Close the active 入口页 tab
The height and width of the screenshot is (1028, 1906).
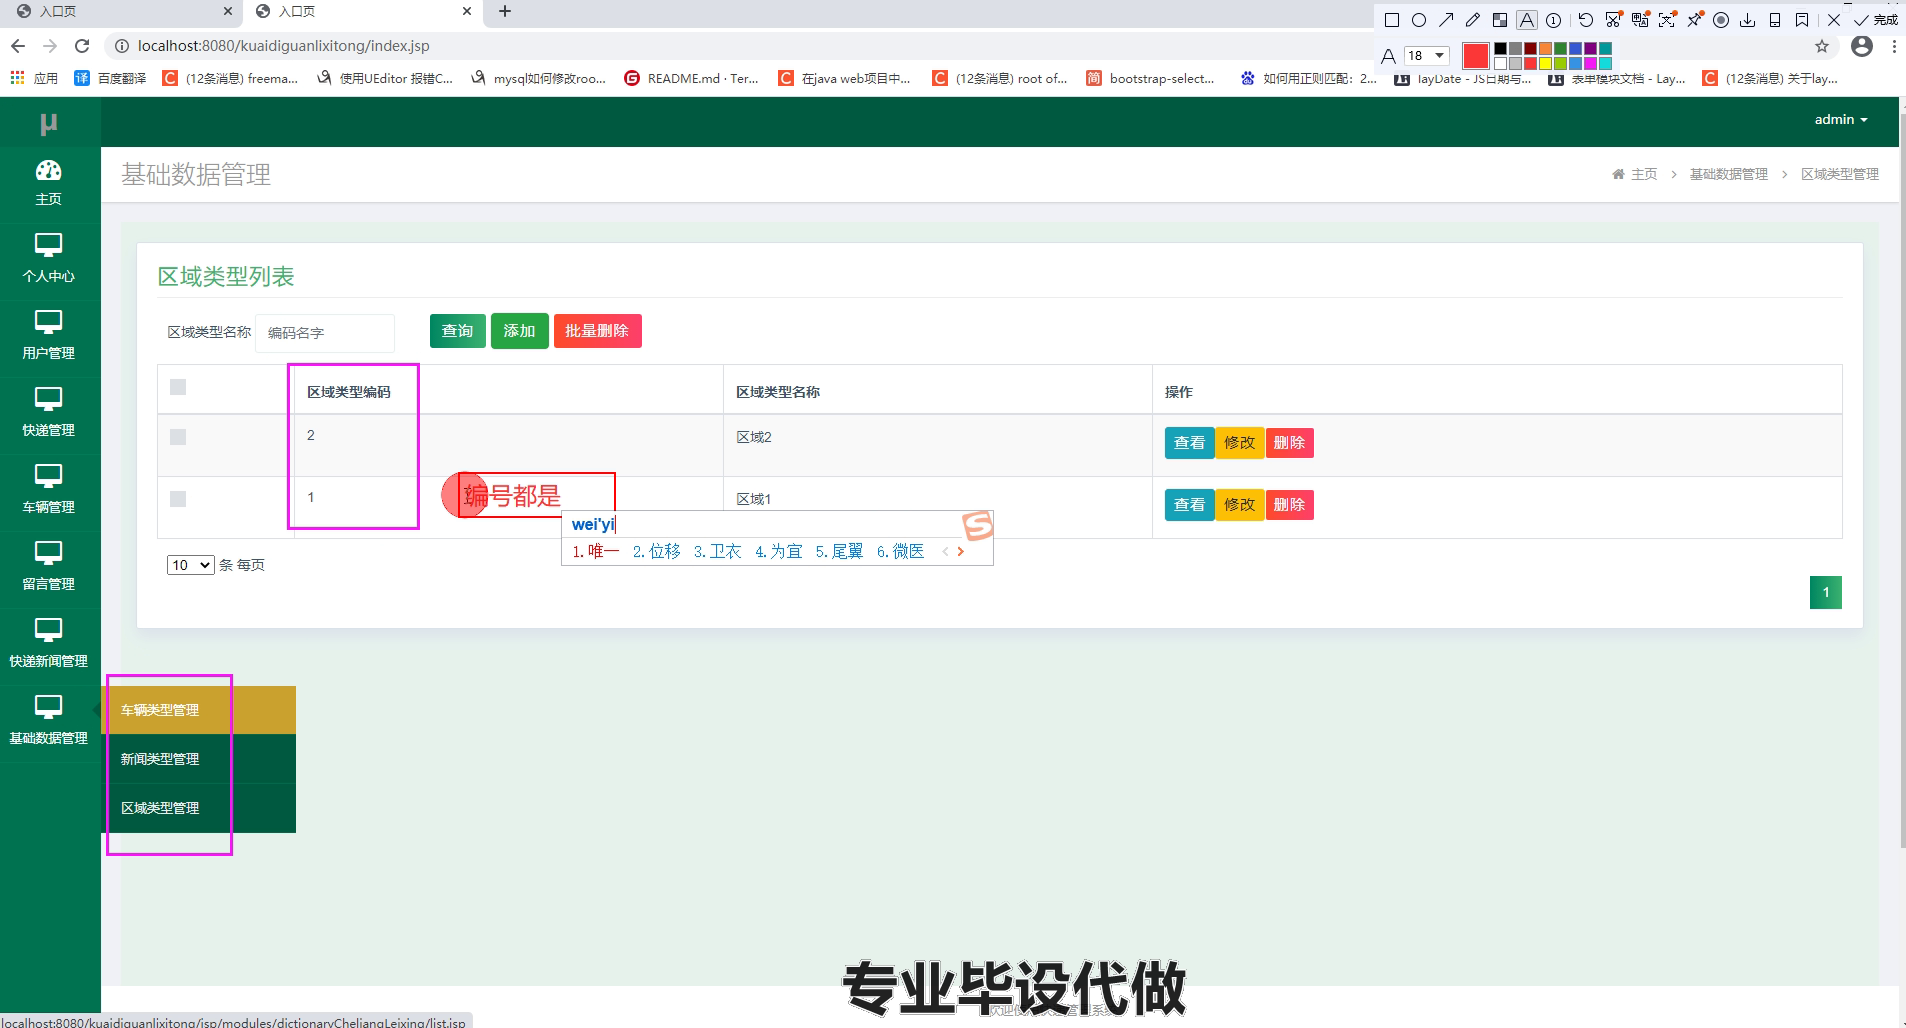click(467, 12)
